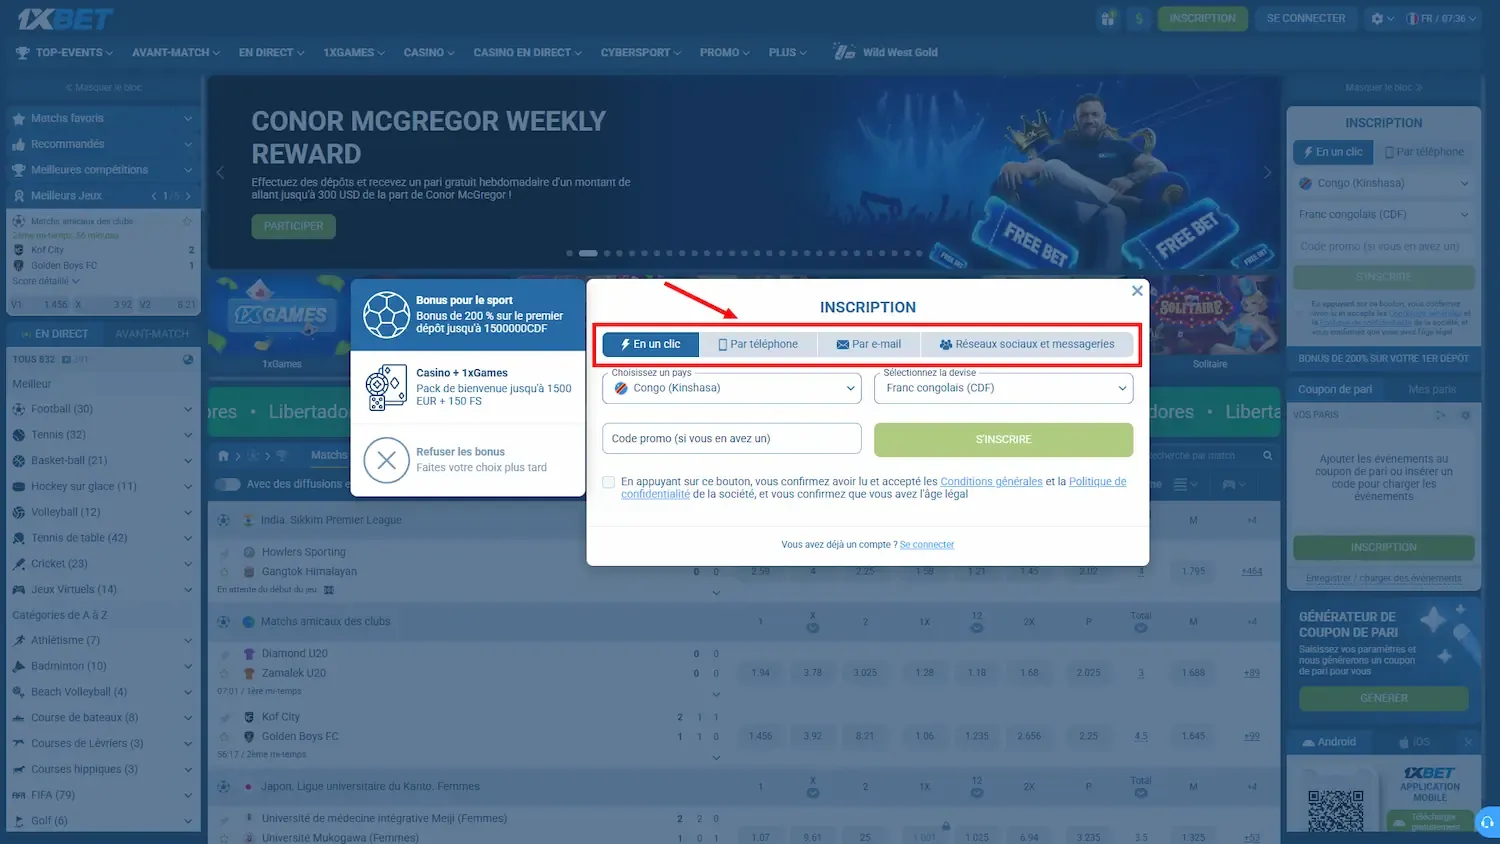This screenshot has width=1500, height=844.
Task: Open the EN DIRECT menu
Action: coord(272,52)
